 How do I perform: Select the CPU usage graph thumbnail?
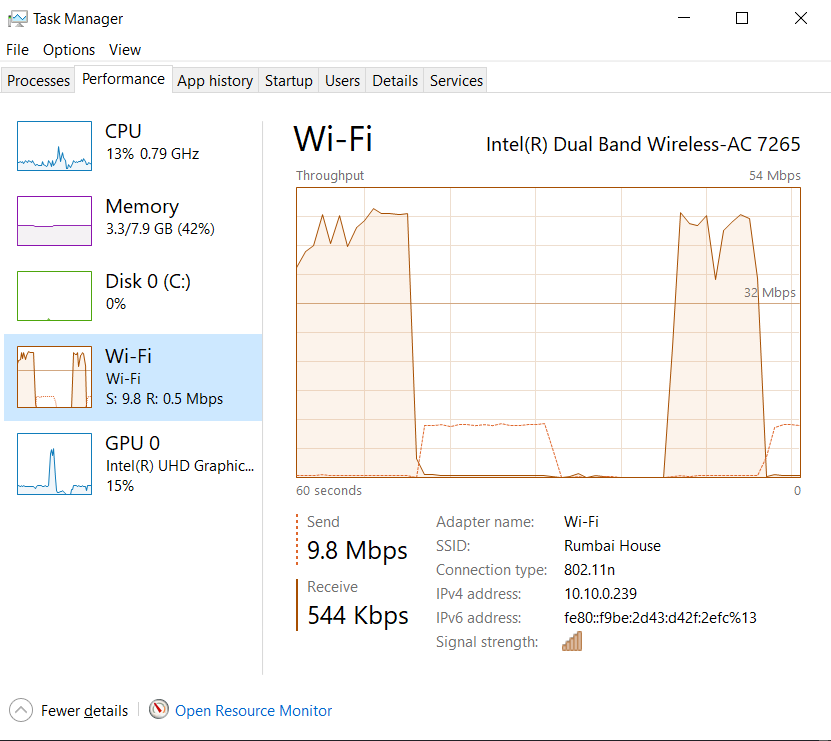[x=54, y=146]
